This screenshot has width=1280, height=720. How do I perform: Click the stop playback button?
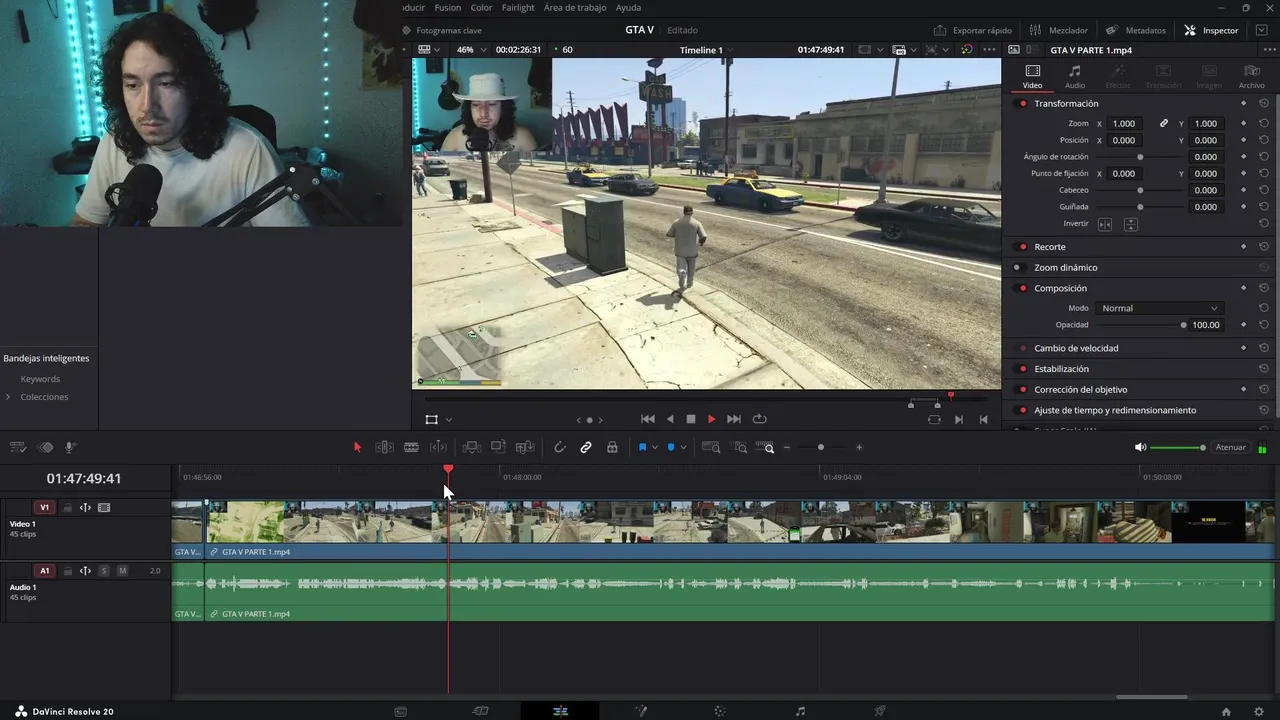point(690,419)
